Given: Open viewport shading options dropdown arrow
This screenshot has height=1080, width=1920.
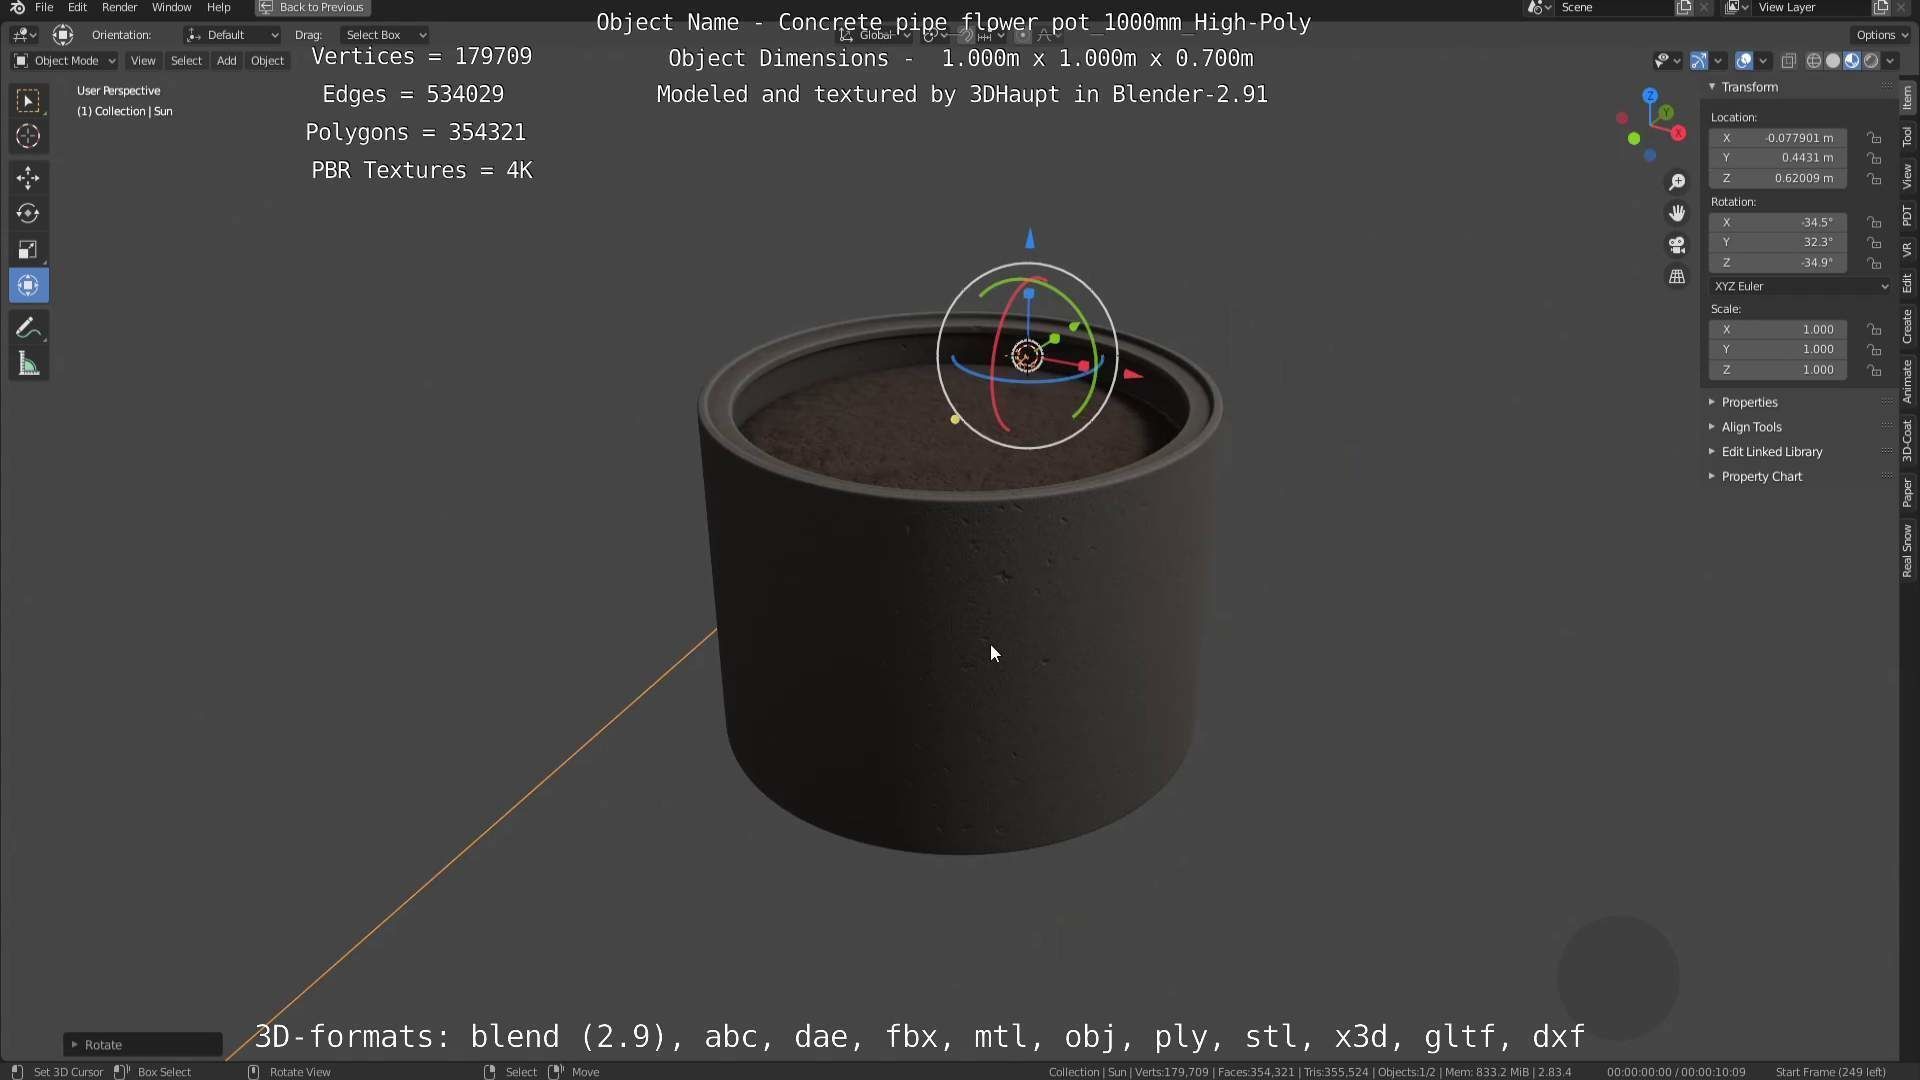Looking at the screenshot, I should pos(1890,61).
